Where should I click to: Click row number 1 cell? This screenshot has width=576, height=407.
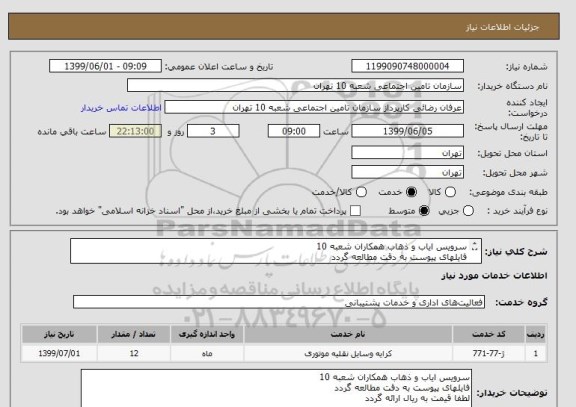(x=536, y=354)
